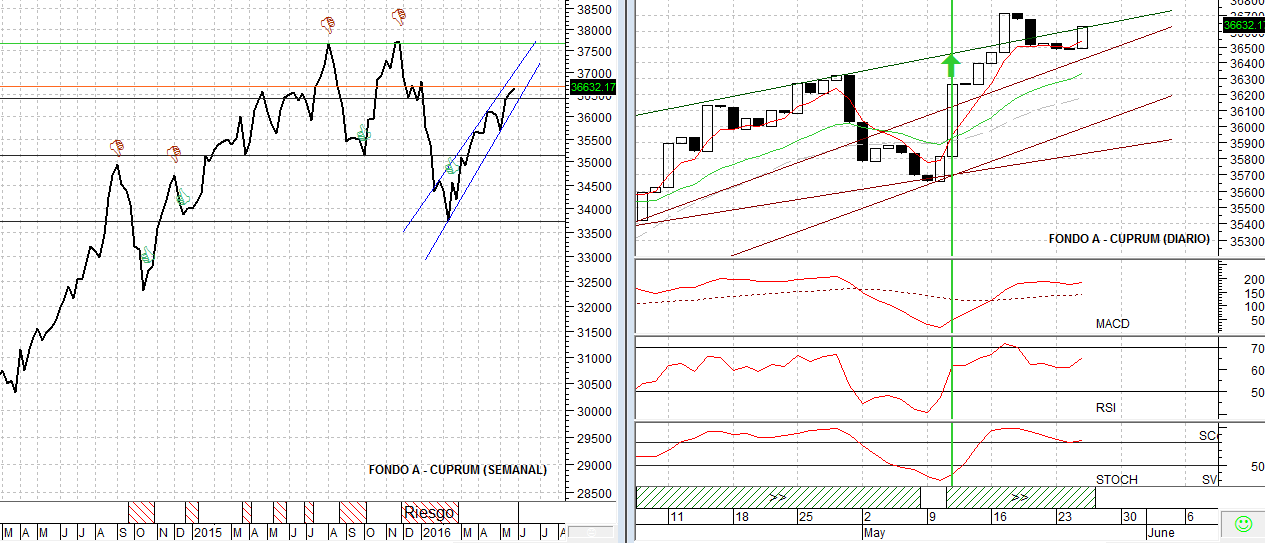Click the Riesgo hatched risk band
The image size is (1265, 543).
pos(429,512)
